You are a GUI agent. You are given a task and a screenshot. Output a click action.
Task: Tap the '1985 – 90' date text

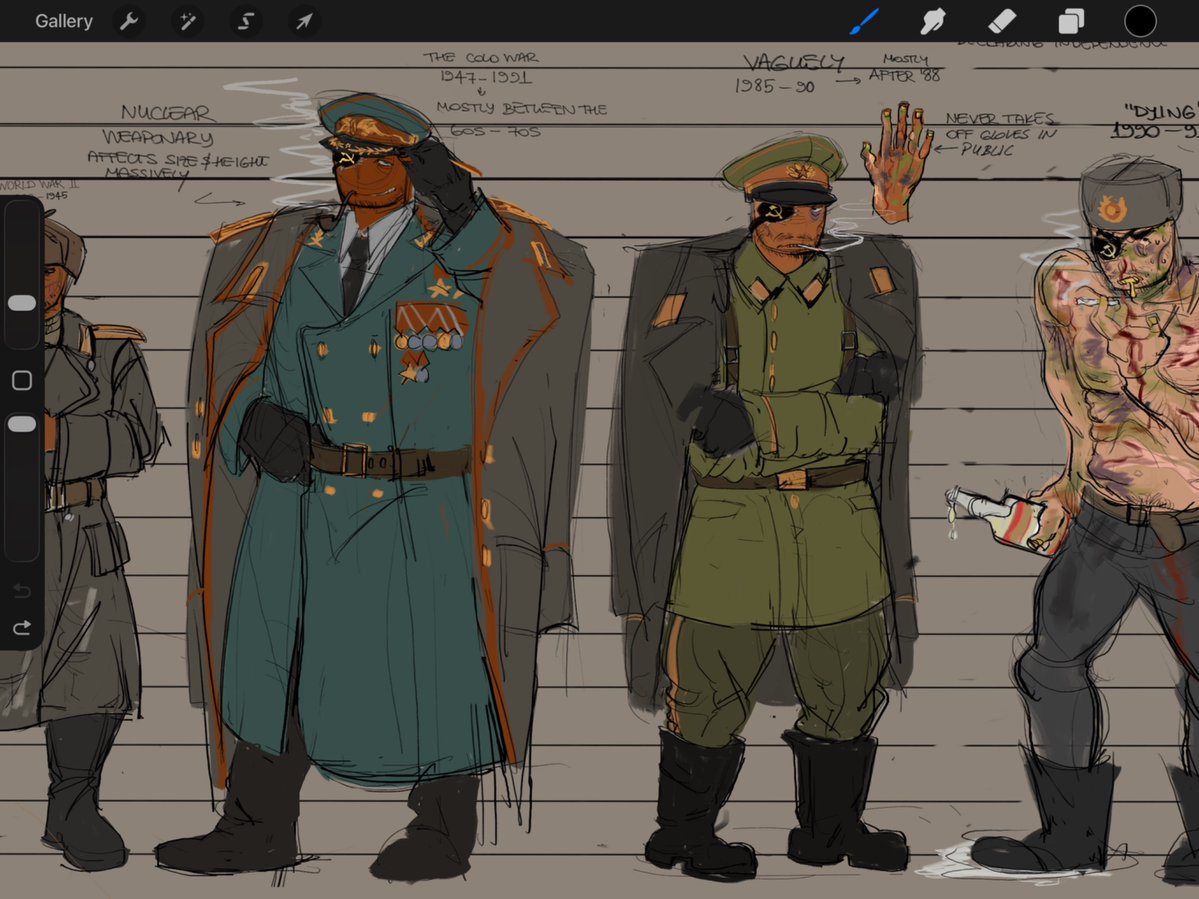tap(775, 86)
